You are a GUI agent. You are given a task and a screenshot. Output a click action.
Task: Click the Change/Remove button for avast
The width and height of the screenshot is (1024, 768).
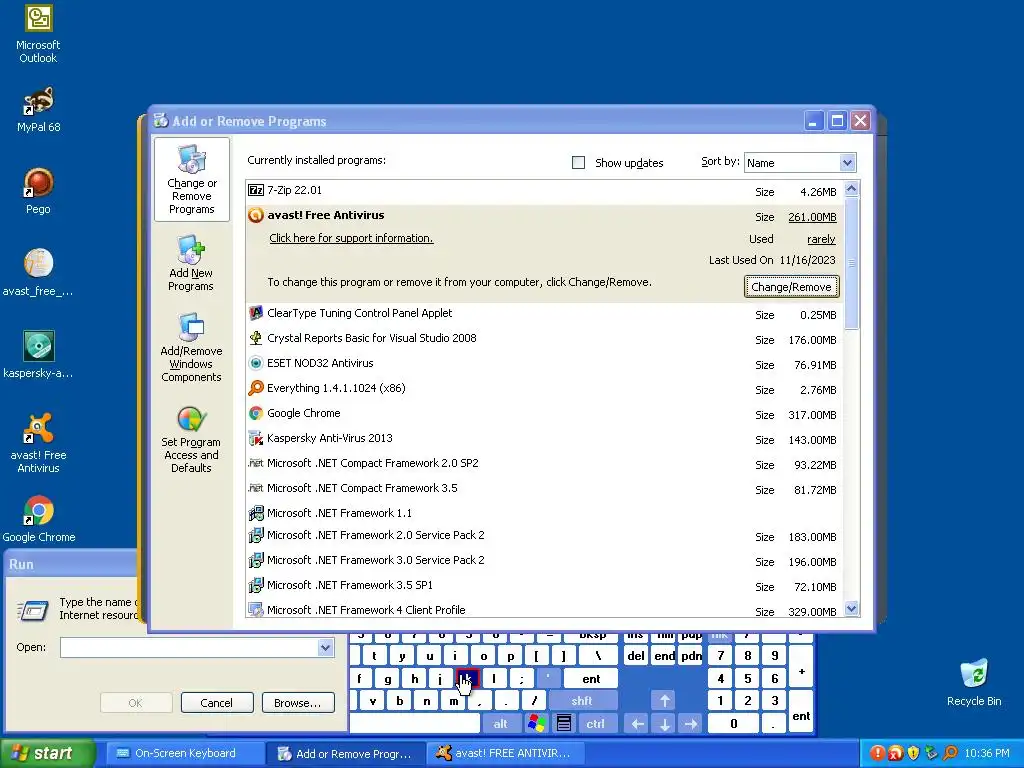pyautogui.click(x=791, y=287)
